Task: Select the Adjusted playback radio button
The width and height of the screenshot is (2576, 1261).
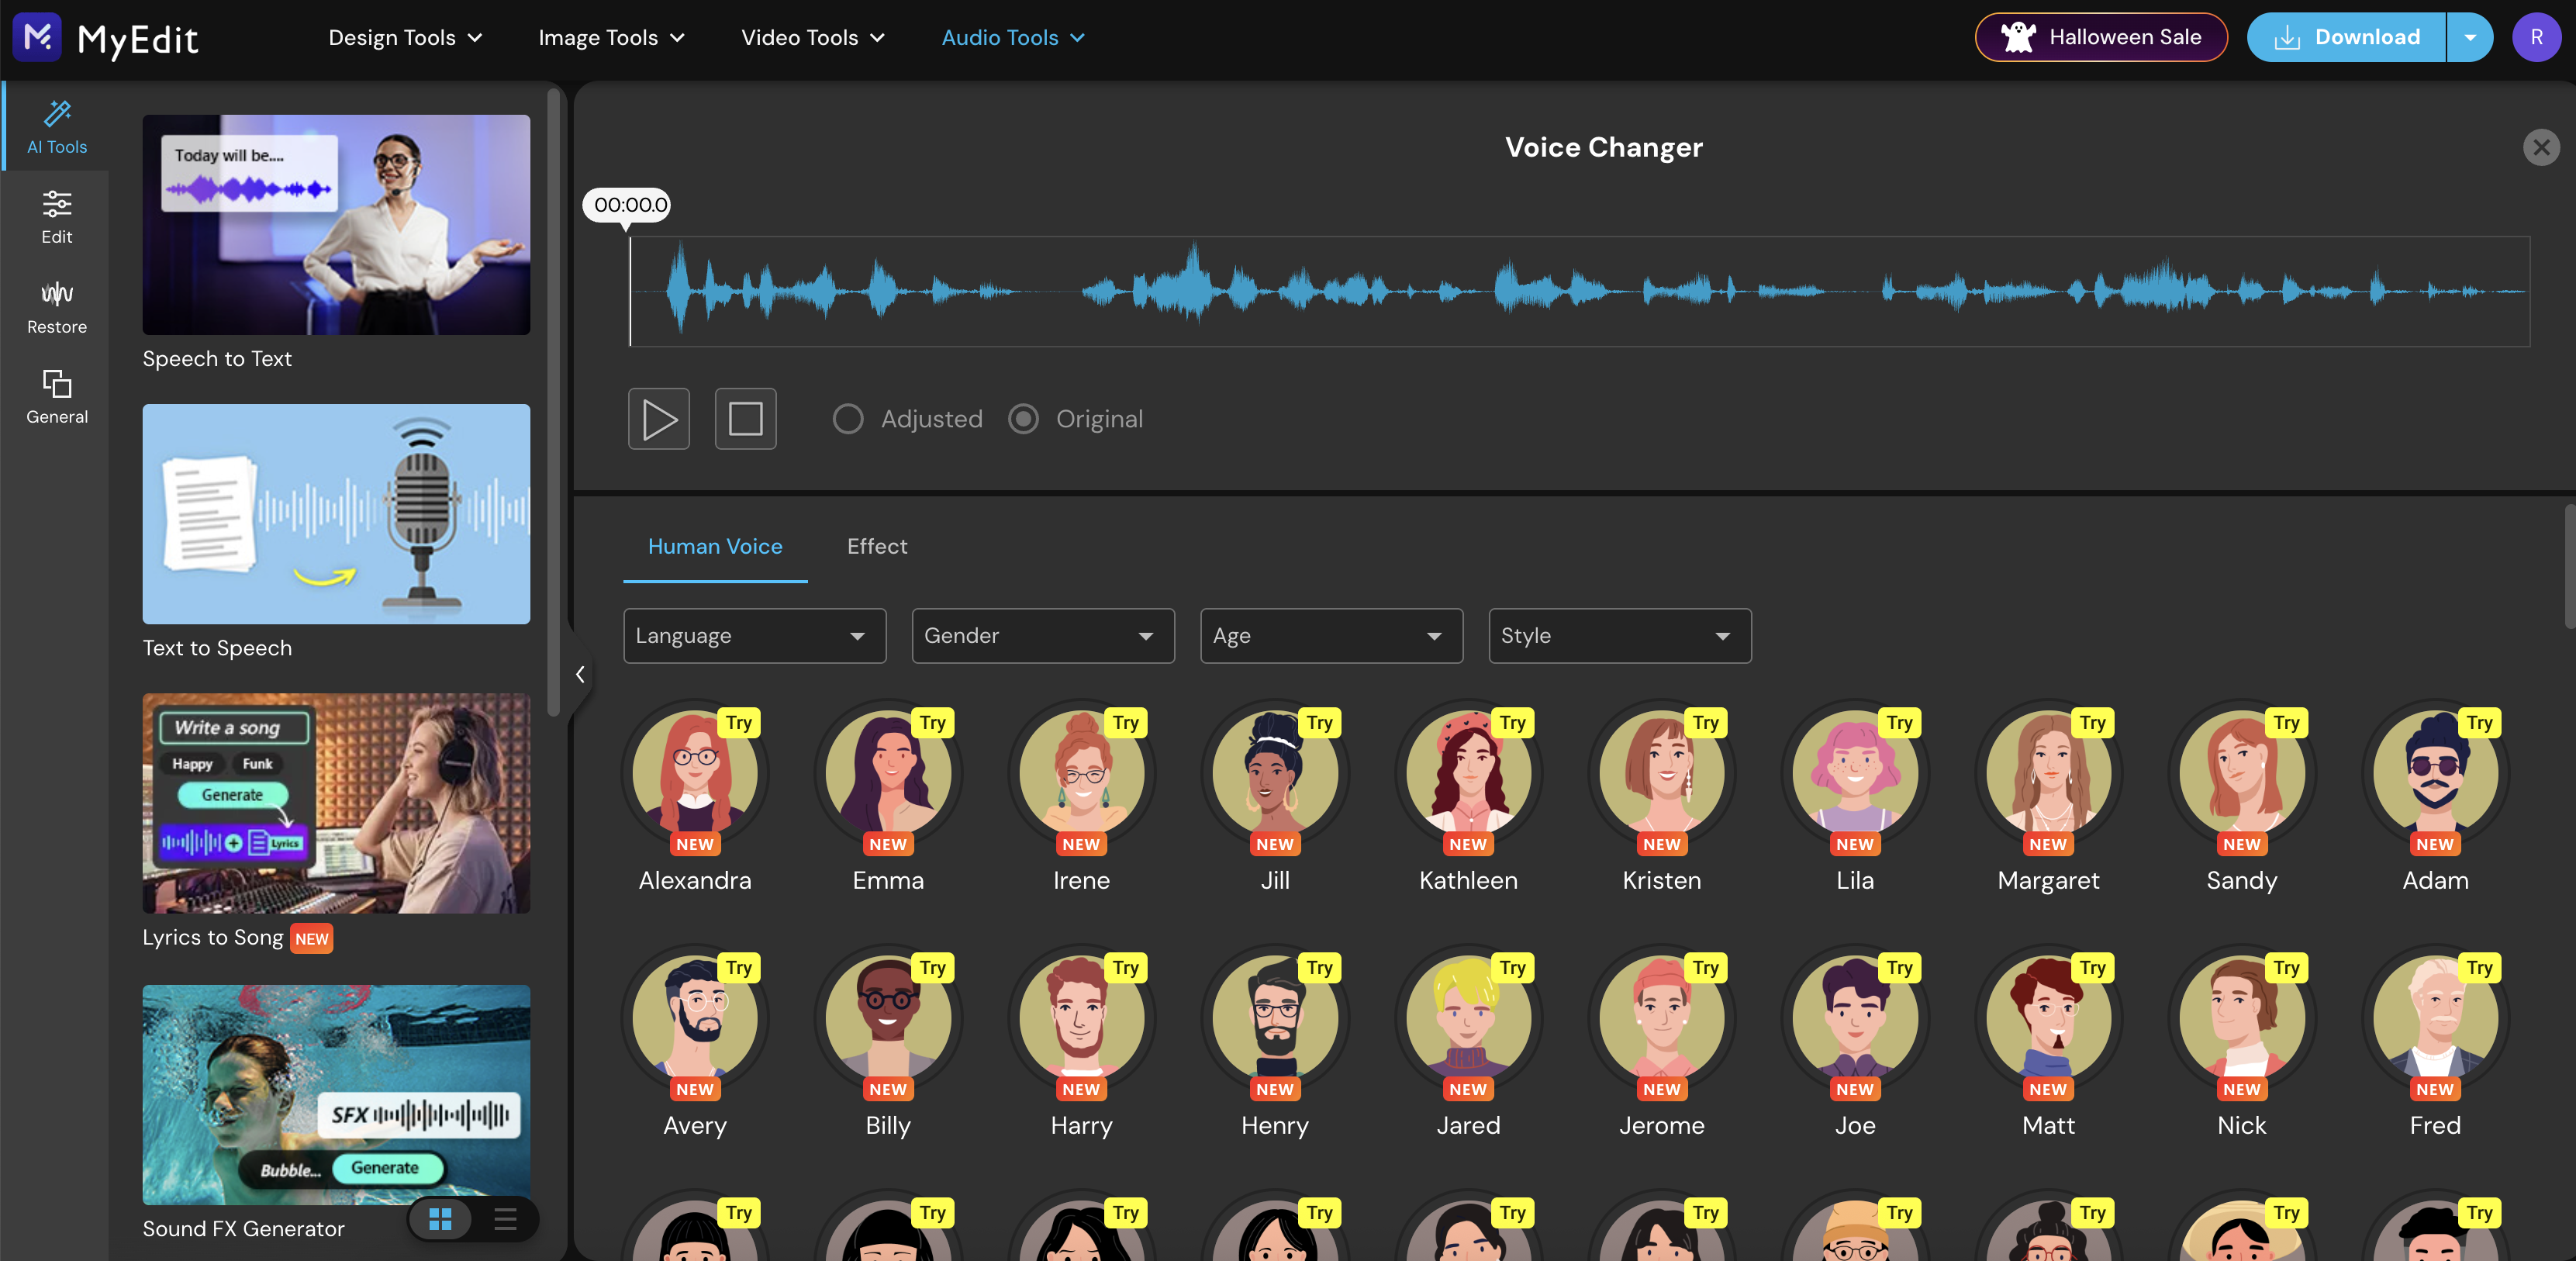Action: 848,419
